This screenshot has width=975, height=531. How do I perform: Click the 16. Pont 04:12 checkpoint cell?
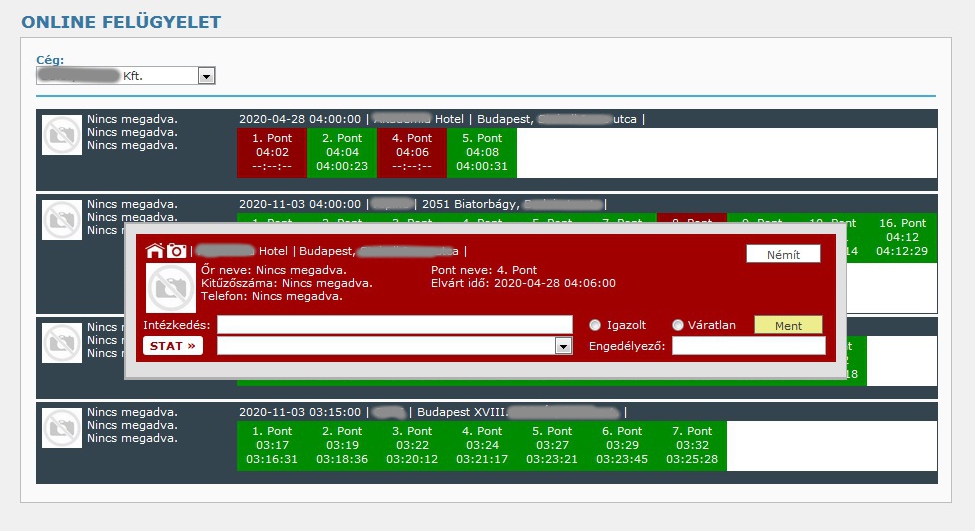(x=902, y=237)
